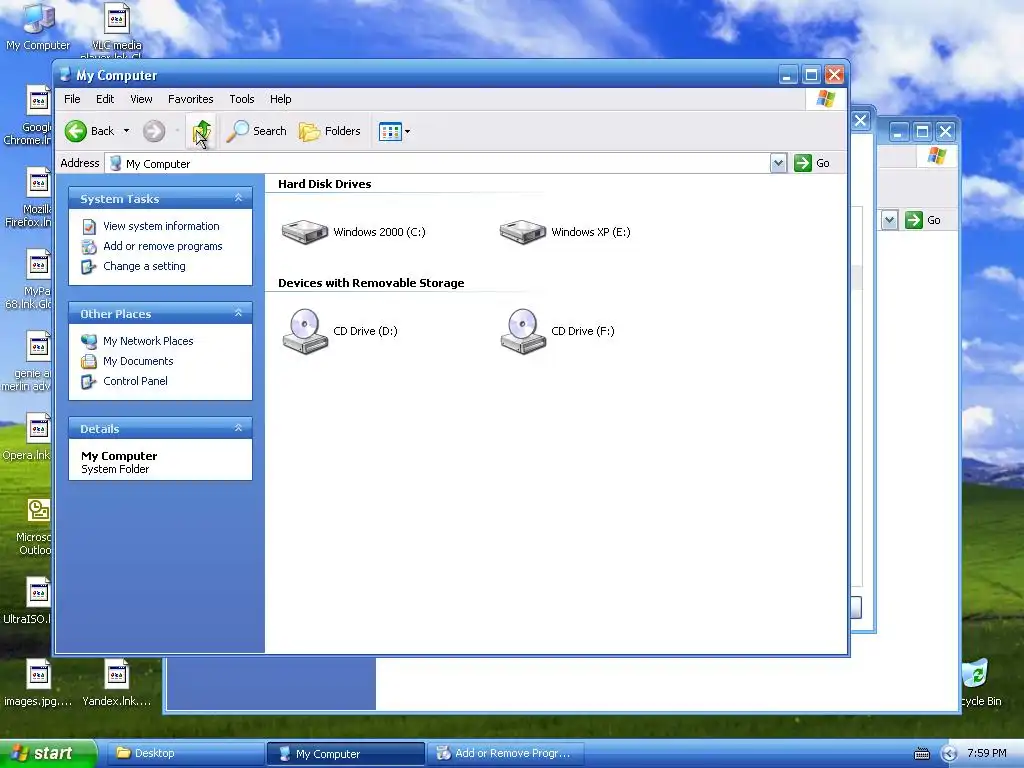Select CD Drive (F:) icon
Viewport: 1024px width, 768px height.
pos(522,331)
